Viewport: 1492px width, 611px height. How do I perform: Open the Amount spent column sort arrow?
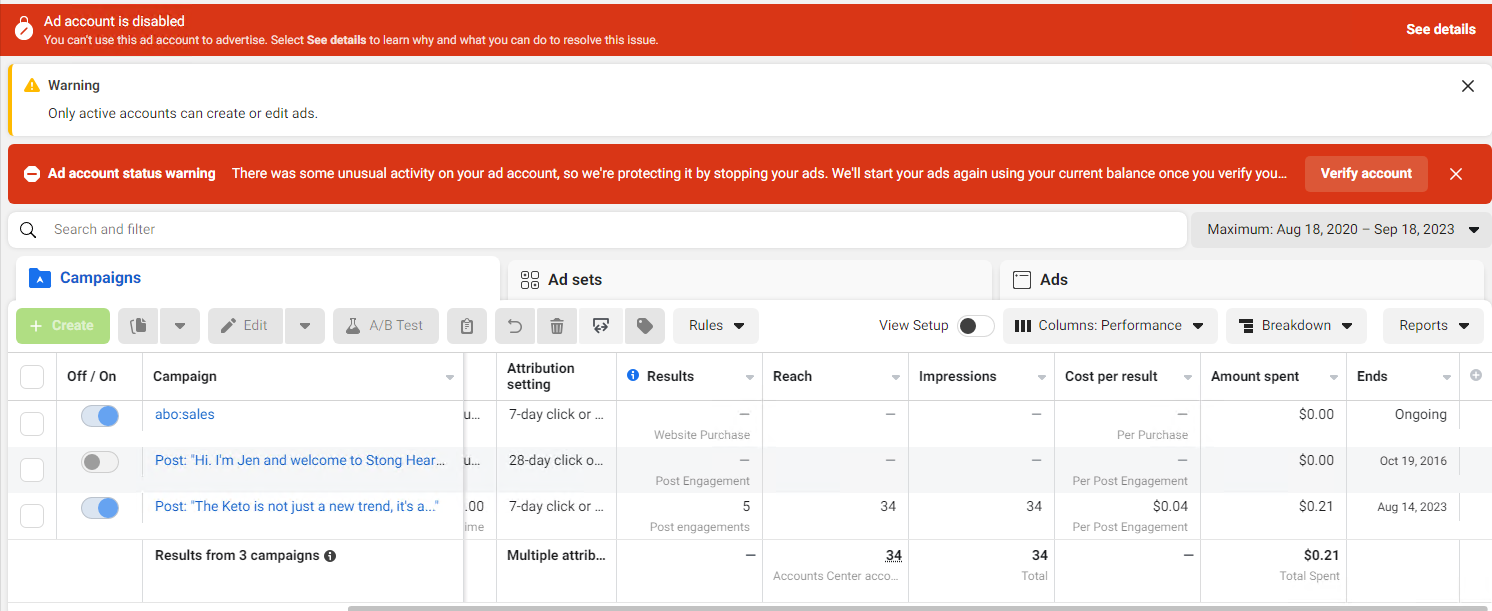coord(1334,377)
